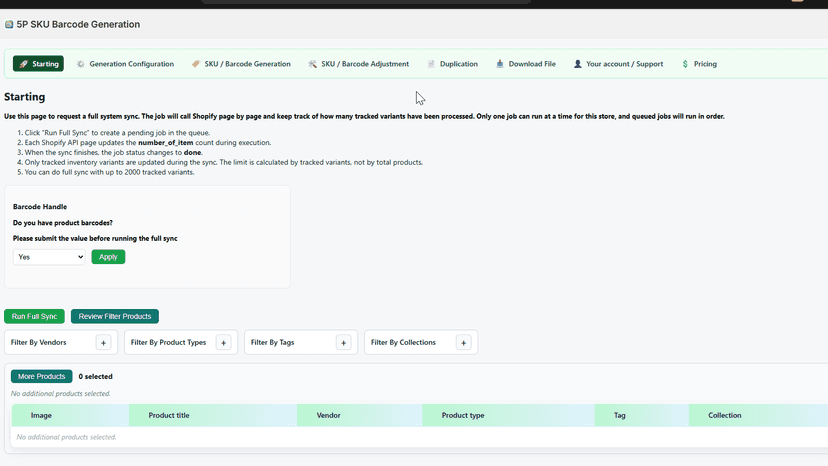The width and height of the screenshot is (828, 466).
Task: Click 'Please submit the value before running' text
Action: tap(95, 239)
